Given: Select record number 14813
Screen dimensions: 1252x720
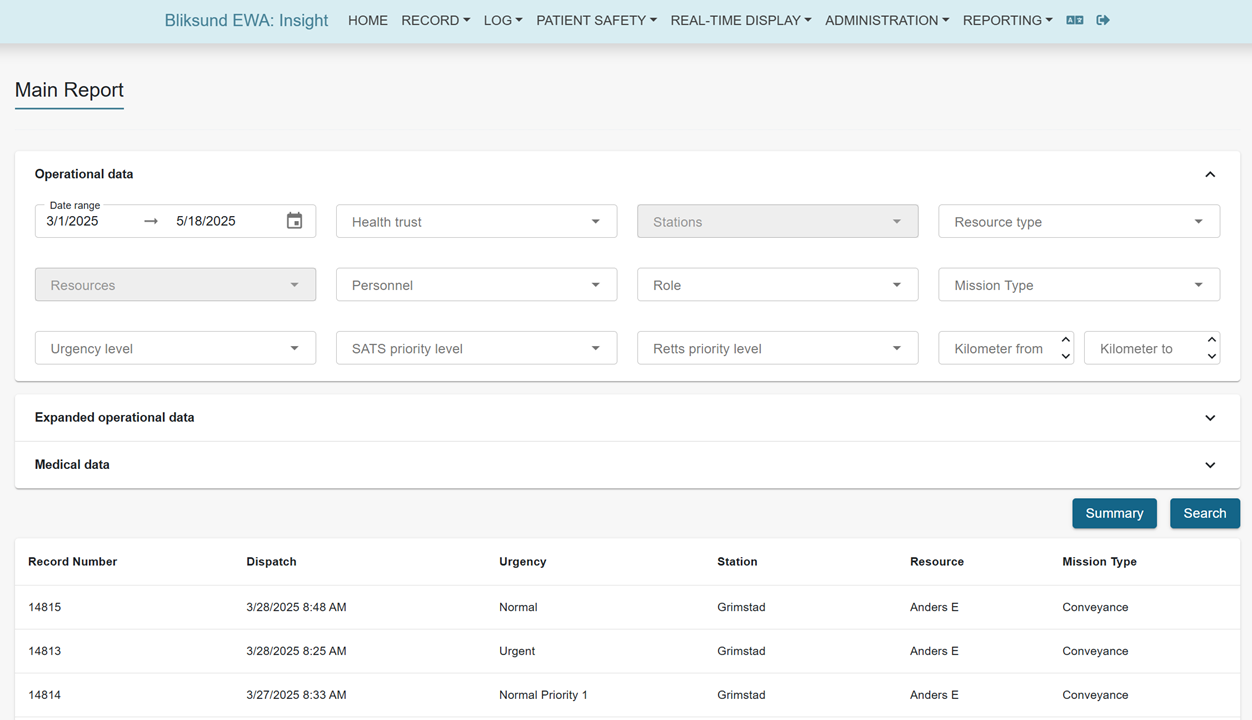Looking at the screenshot, I should [x=45, y=651].
